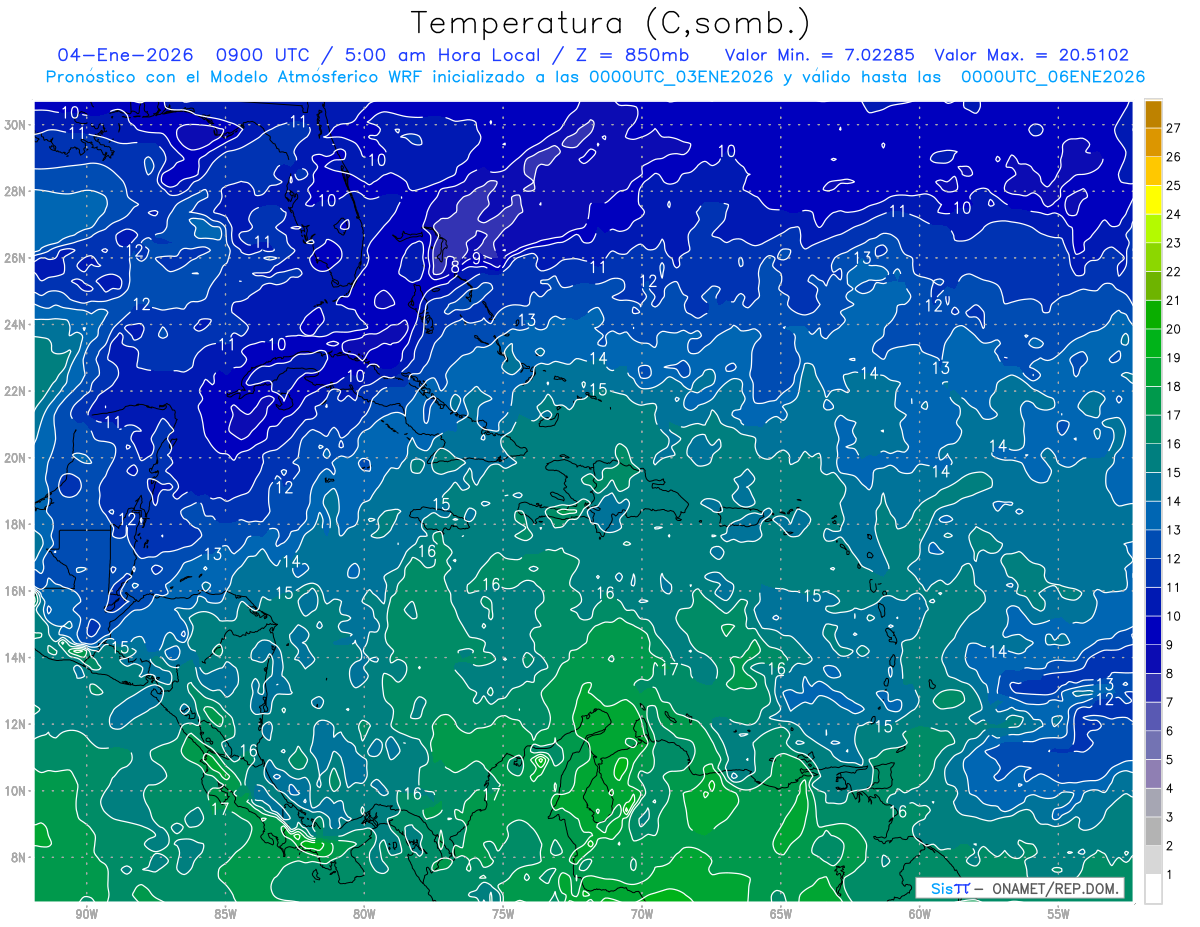The image size is (1200, 927).
Task: Click the '24' value on the color scale
Action: (x=1174, y=214)
